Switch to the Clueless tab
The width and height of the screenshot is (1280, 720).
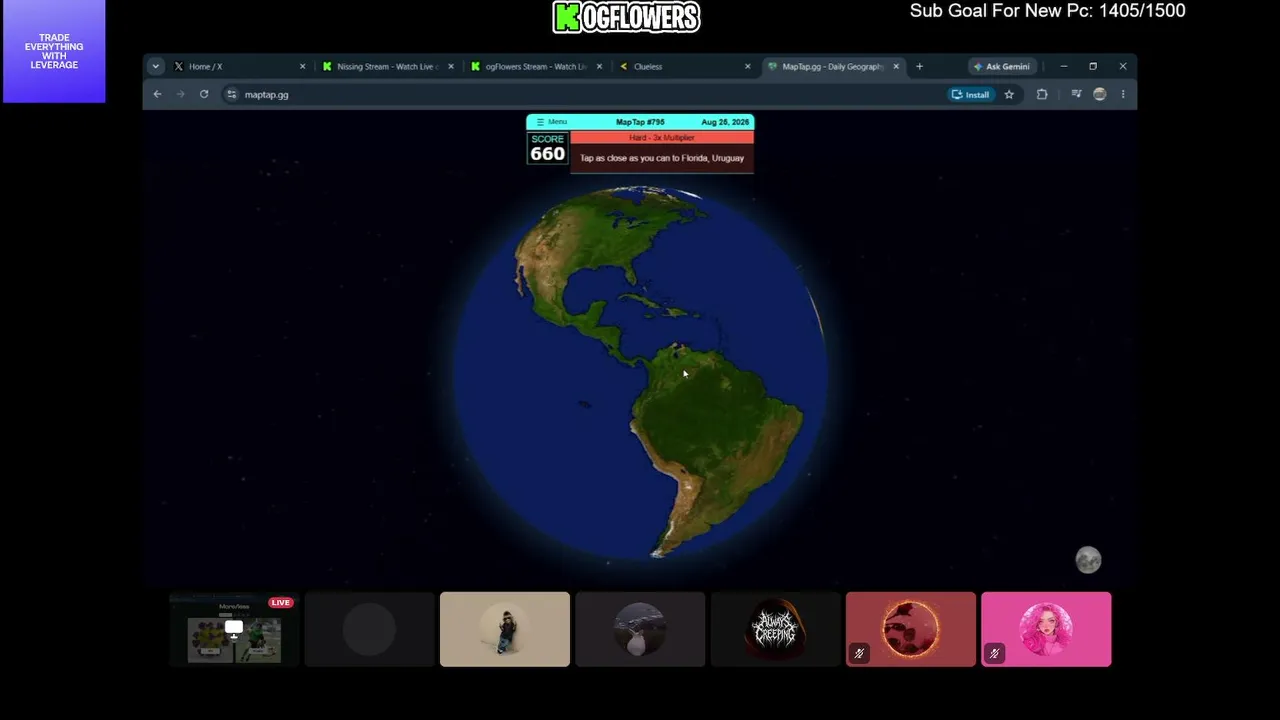[x=685, y=66]
